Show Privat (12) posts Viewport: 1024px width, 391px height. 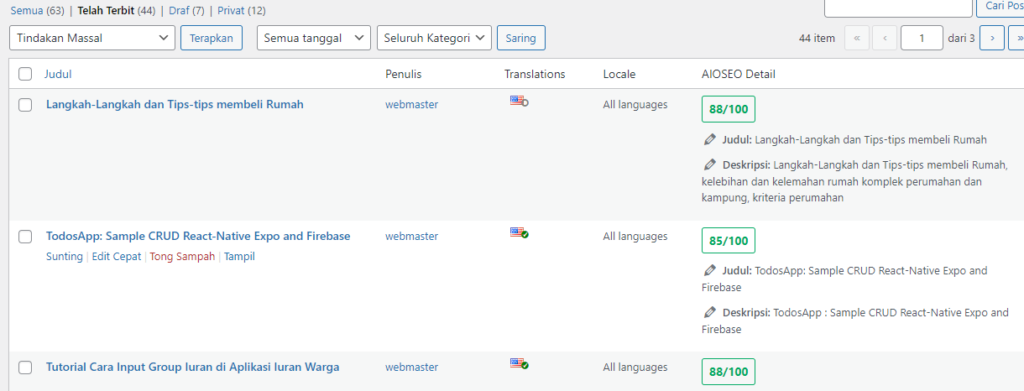tap(242, 10)
